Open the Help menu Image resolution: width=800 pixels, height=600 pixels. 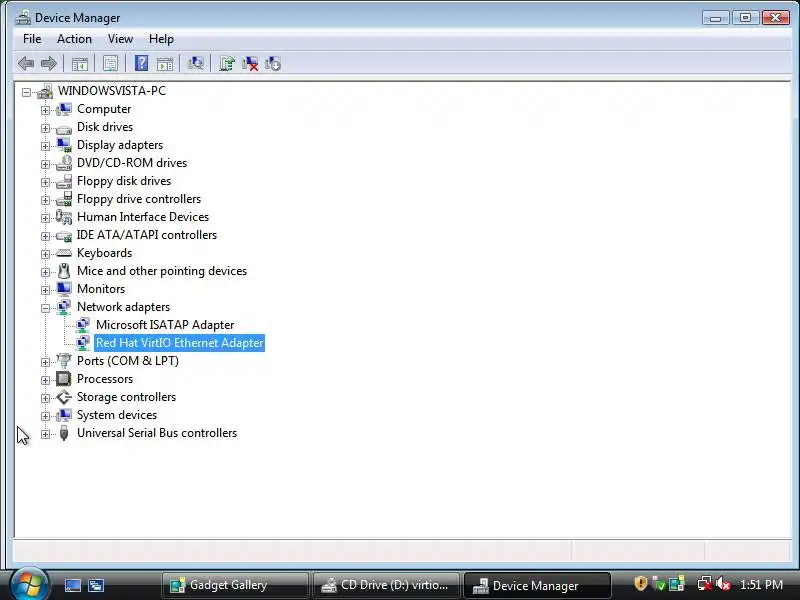[x=161, y=39]
